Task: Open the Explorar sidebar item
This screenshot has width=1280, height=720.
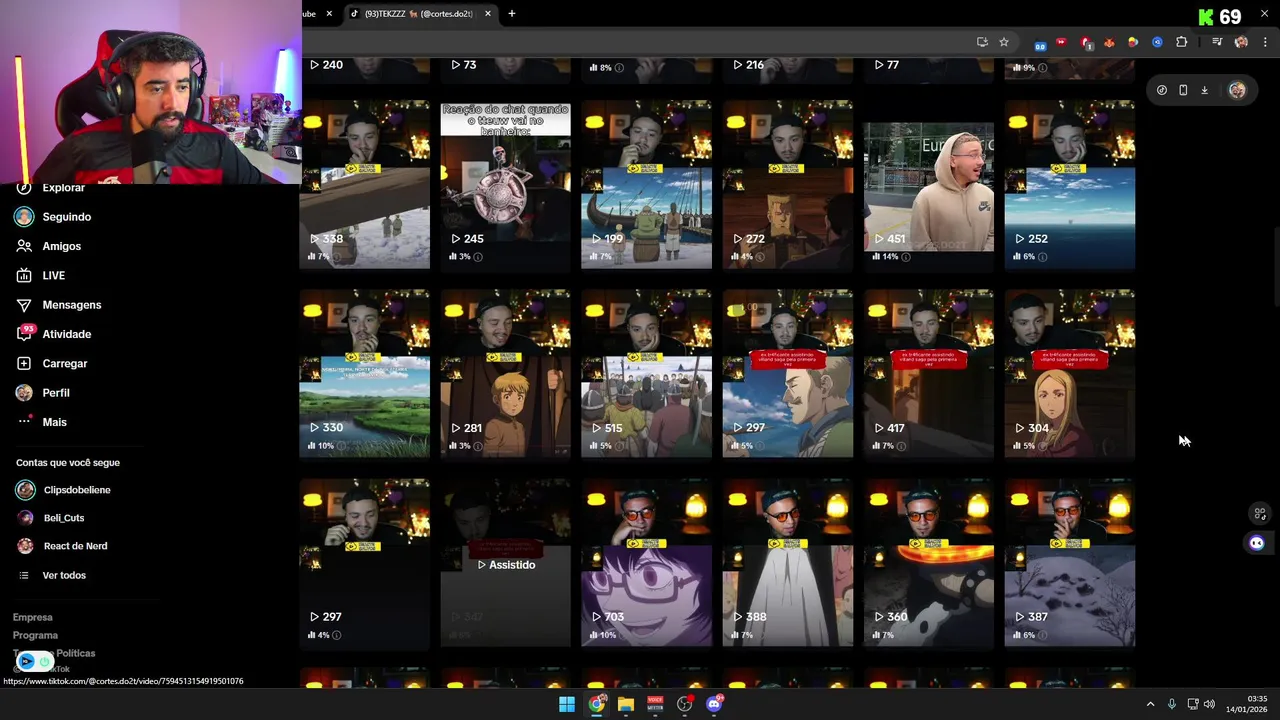Action: click(x=63, y=188)
